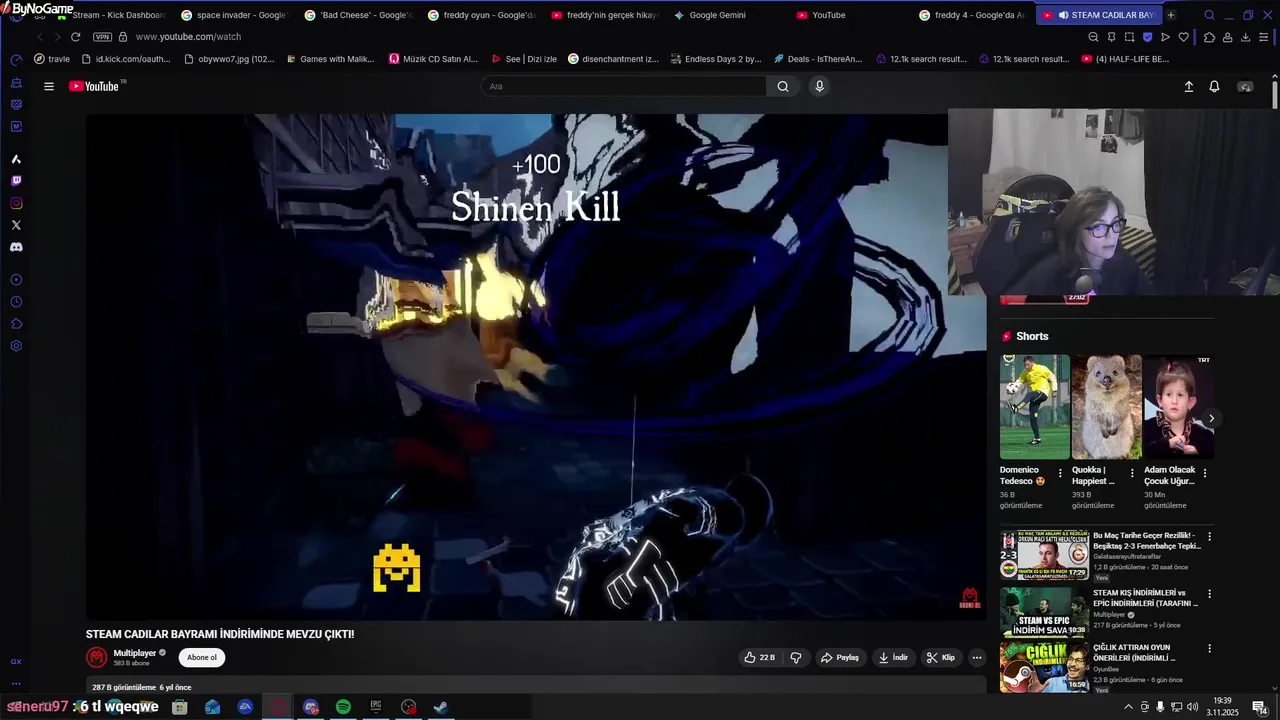1280x720 pixels.
Task: Open the browser extensions cube icon
Action: (x=1209, y=37)
